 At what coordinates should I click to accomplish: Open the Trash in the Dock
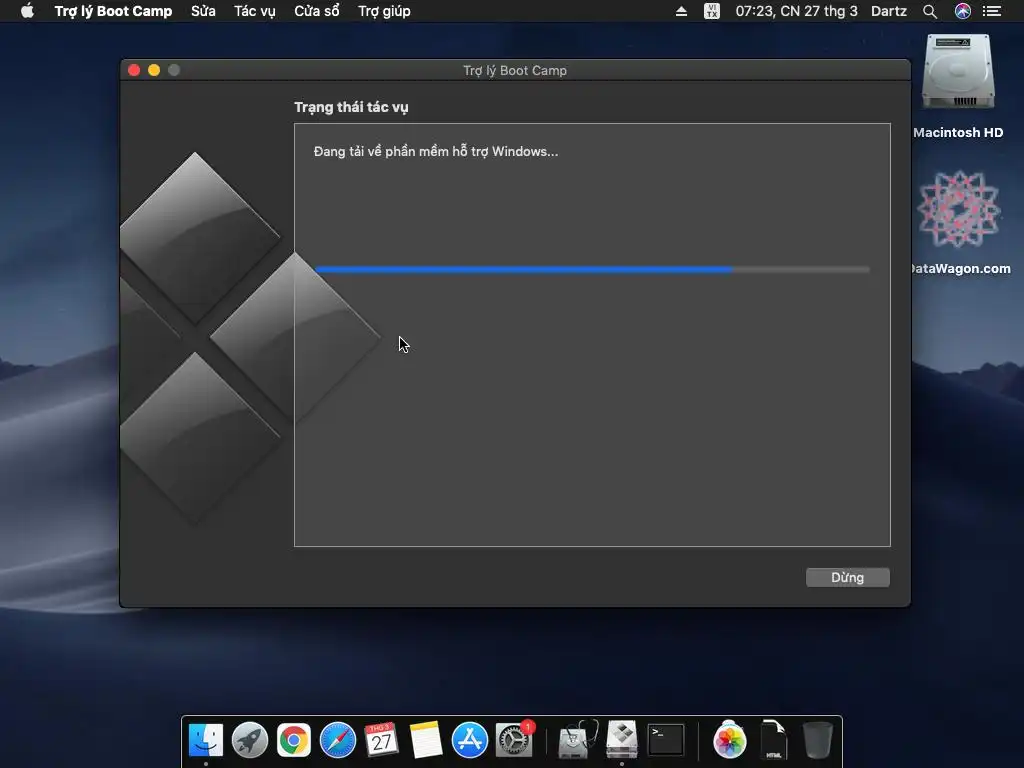(x=818, y=740)
